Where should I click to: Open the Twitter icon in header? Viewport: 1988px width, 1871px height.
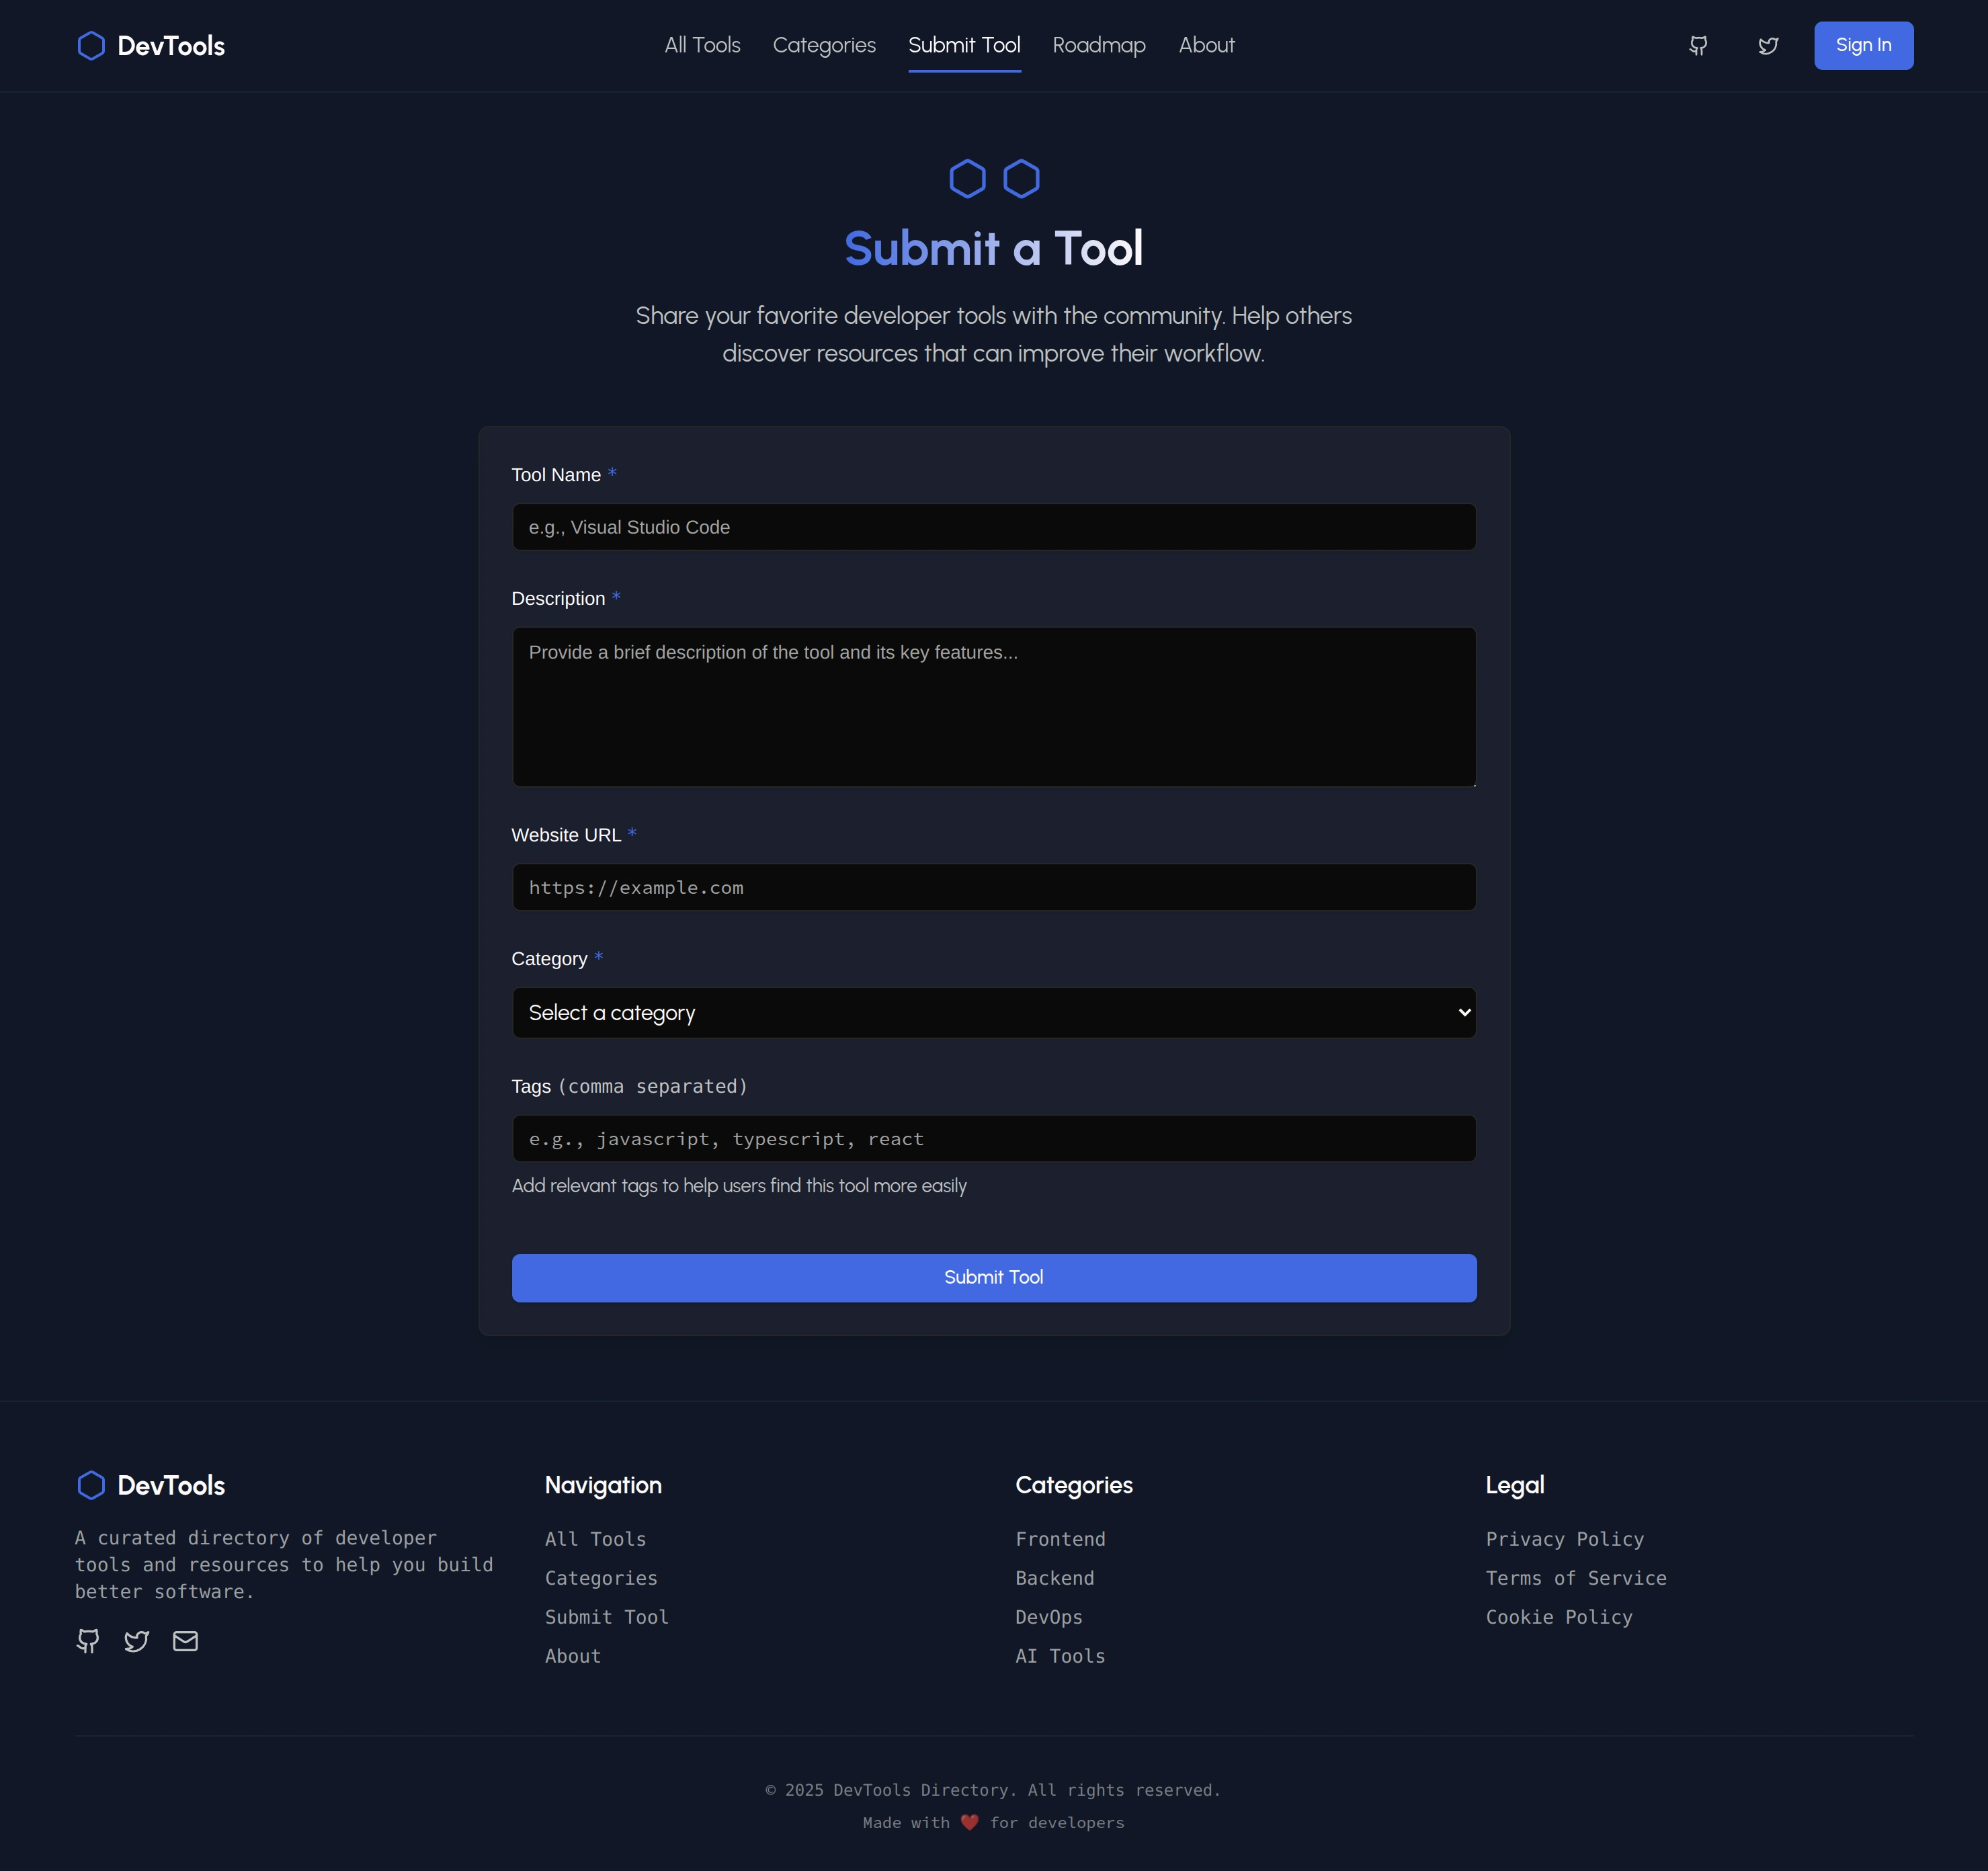coord(1768,46)
